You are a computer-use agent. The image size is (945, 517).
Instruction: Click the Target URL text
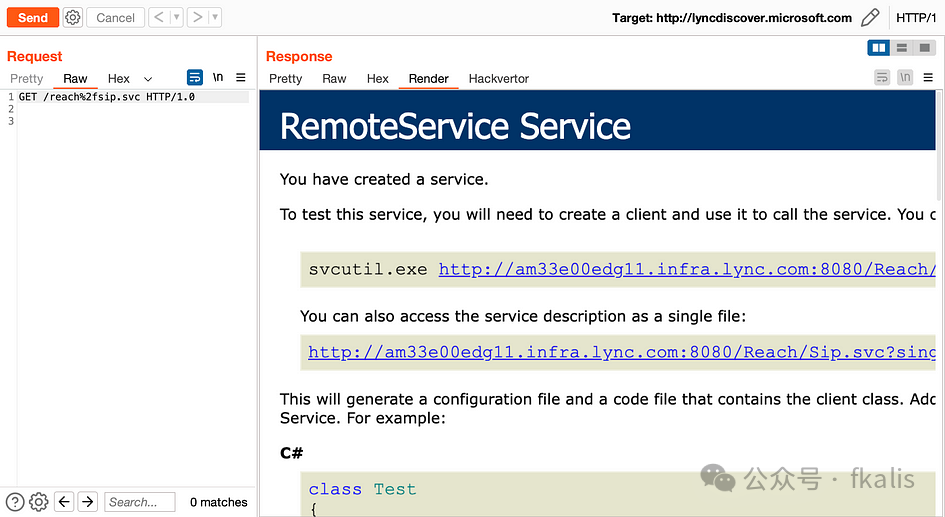754,18
